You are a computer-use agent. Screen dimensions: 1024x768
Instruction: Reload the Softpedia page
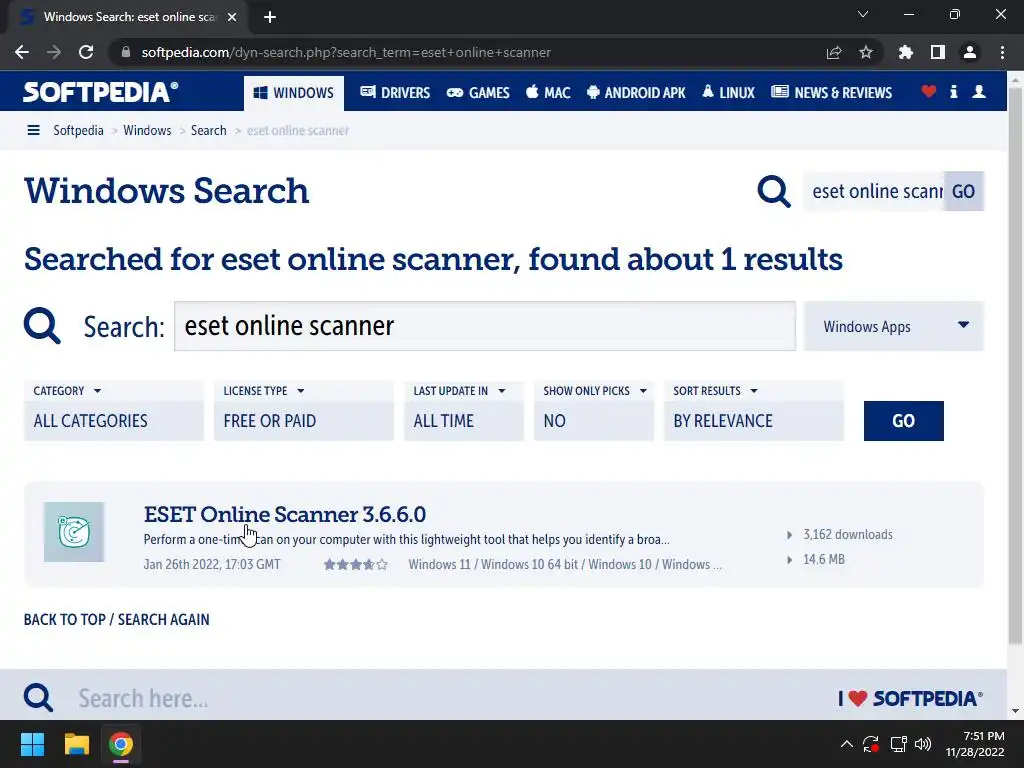(86, 52)
